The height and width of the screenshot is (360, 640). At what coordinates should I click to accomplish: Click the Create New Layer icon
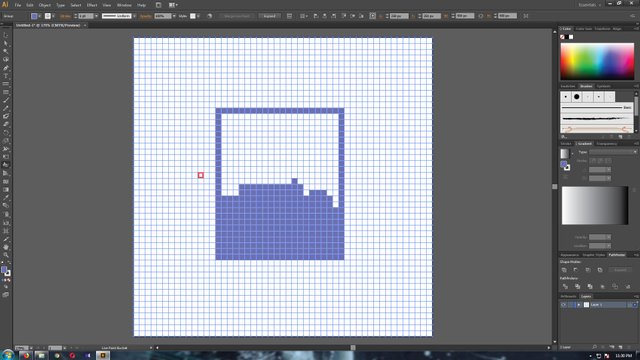(x=620, y=347)
